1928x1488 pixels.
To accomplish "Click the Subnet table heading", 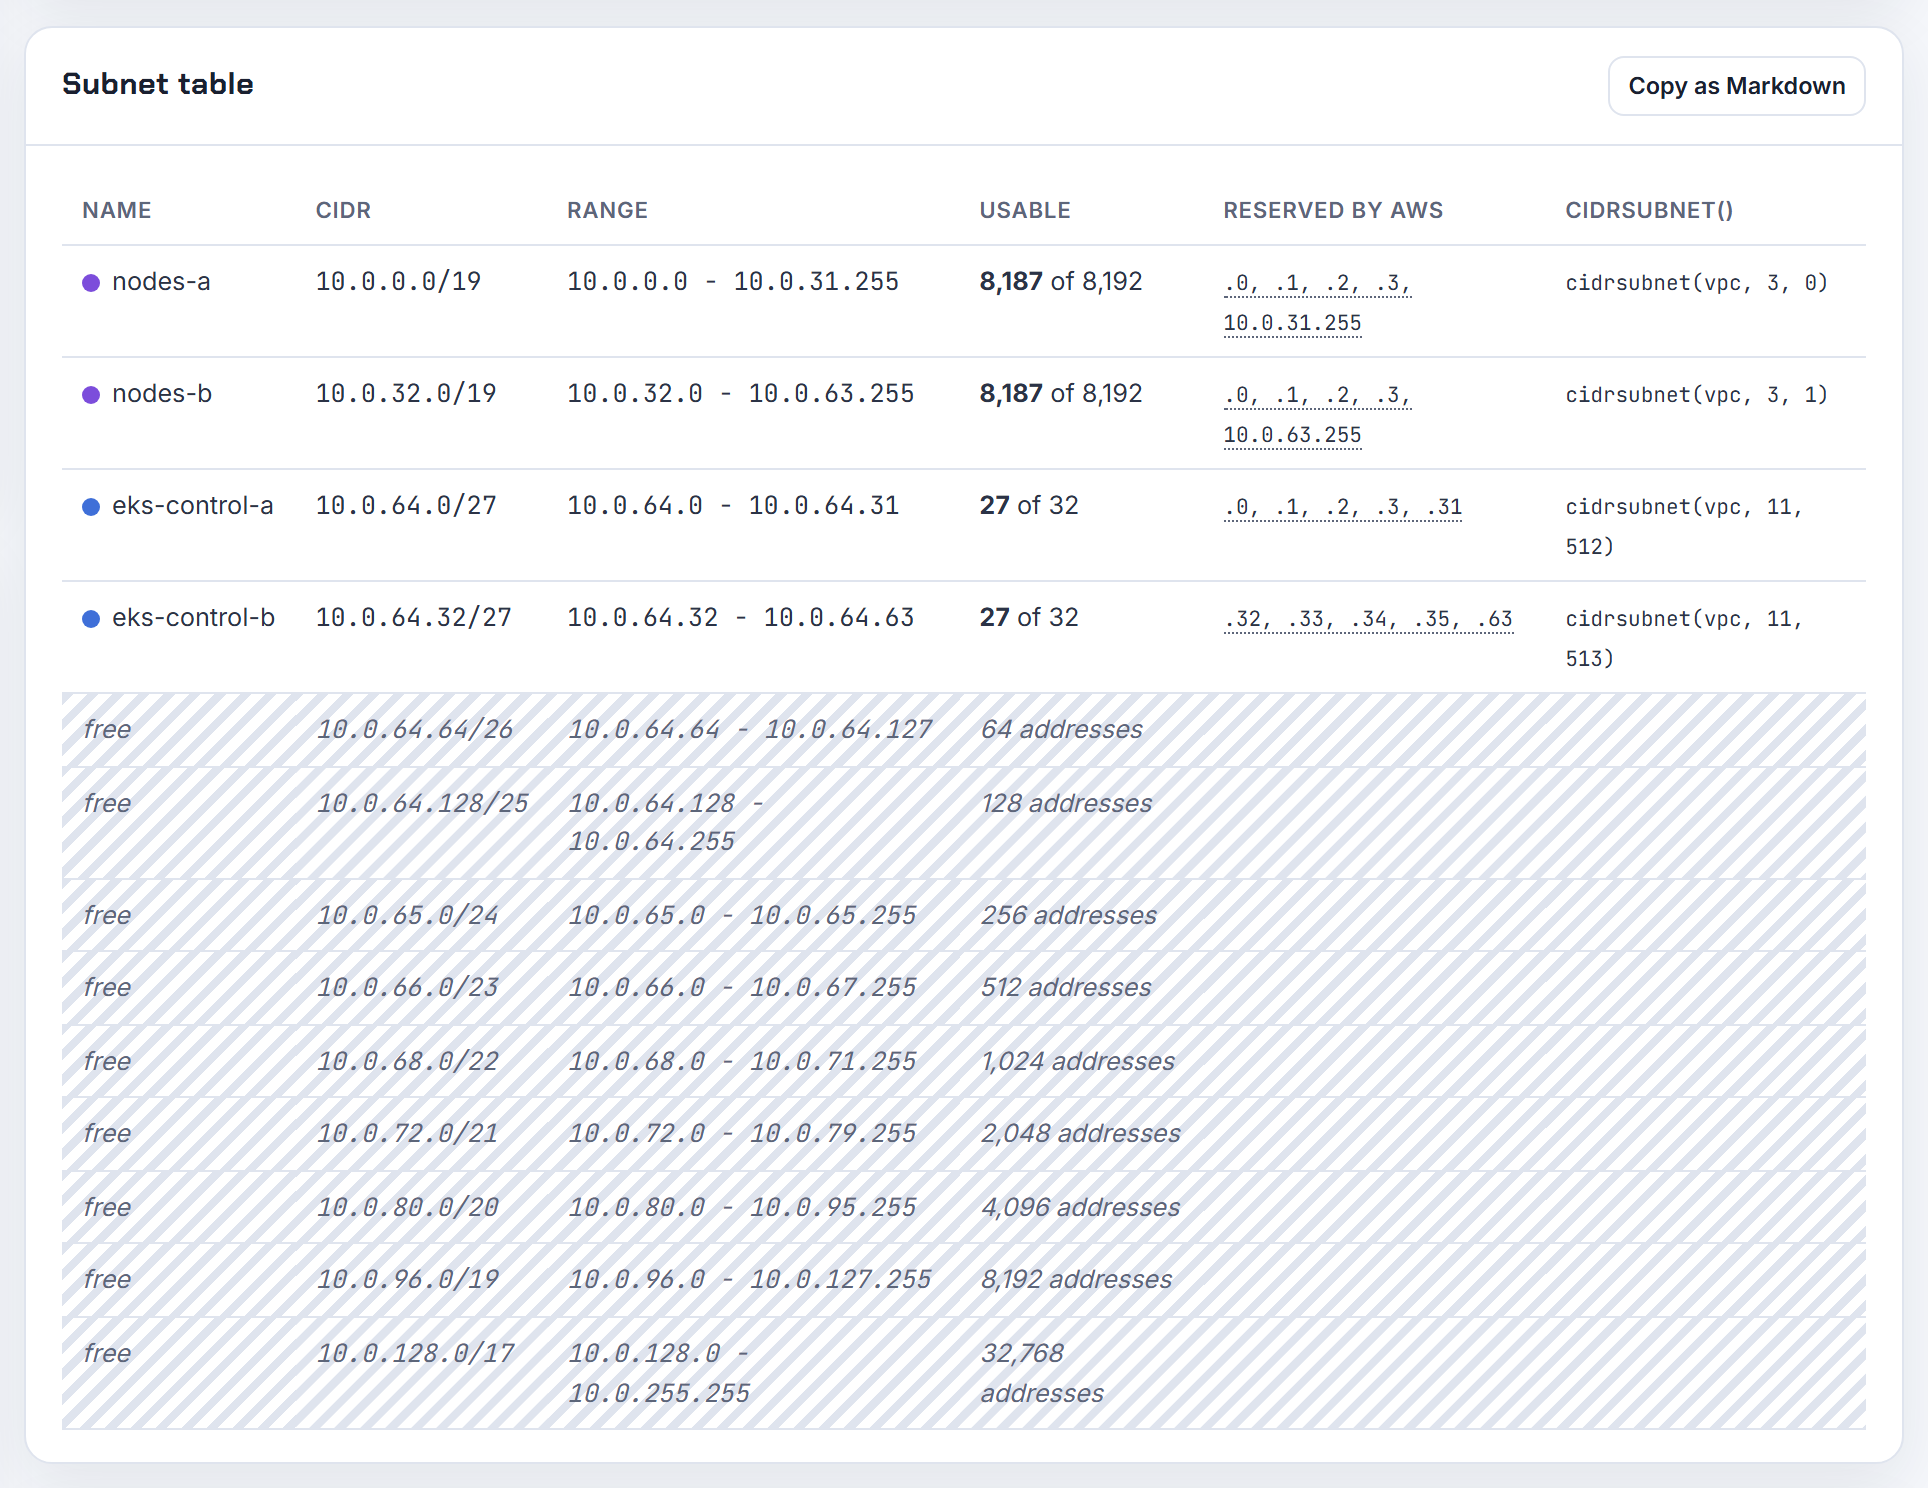I will pos(158,84).
